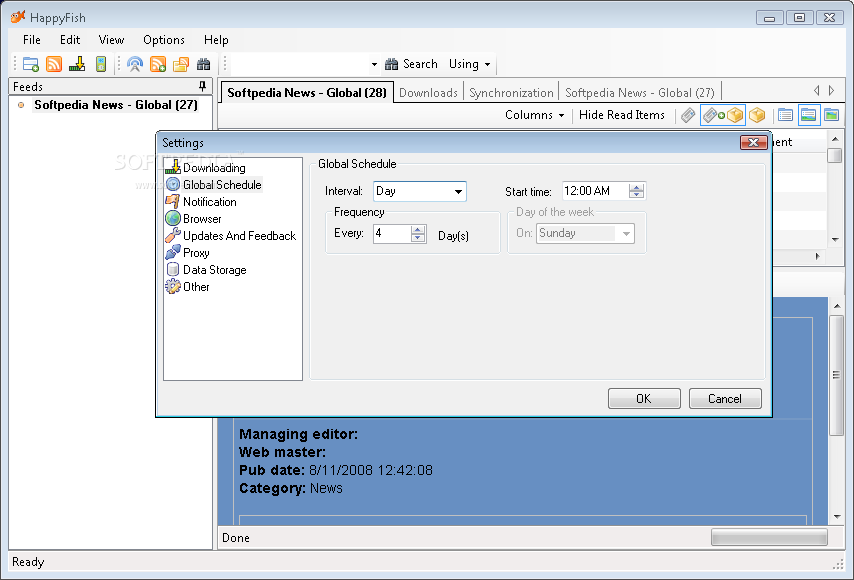Open the search box dropdown arrow

pyautogui.click(x=374, y=64)
